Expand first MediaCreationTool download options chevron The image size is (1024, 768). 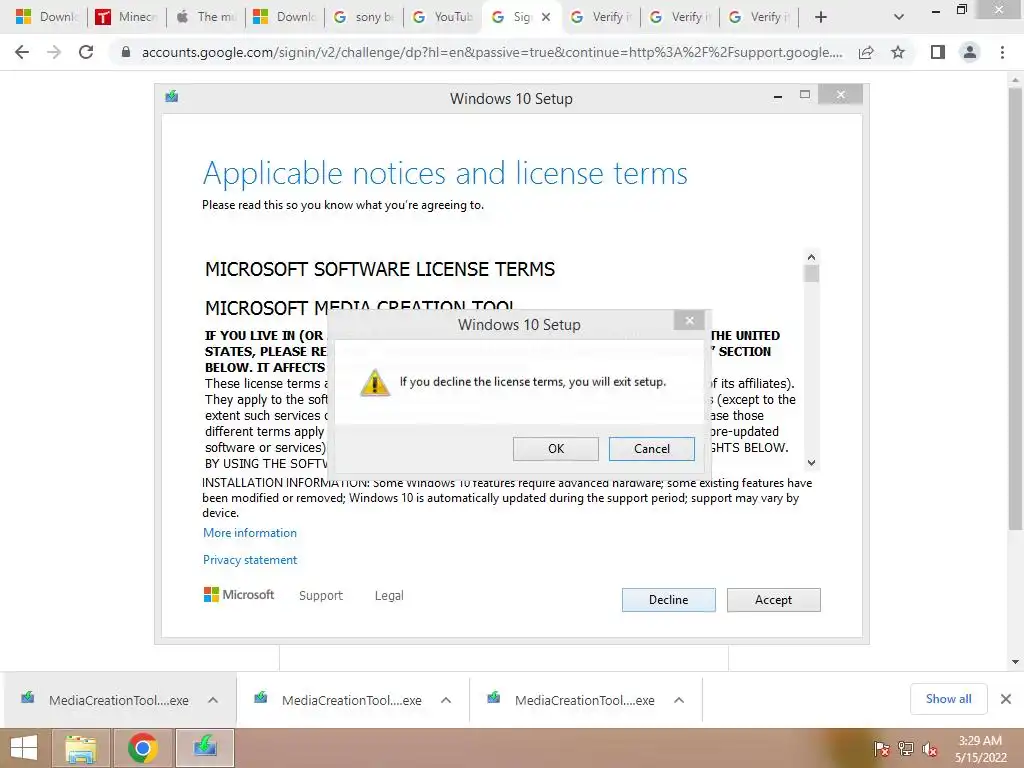pos(213,700)
